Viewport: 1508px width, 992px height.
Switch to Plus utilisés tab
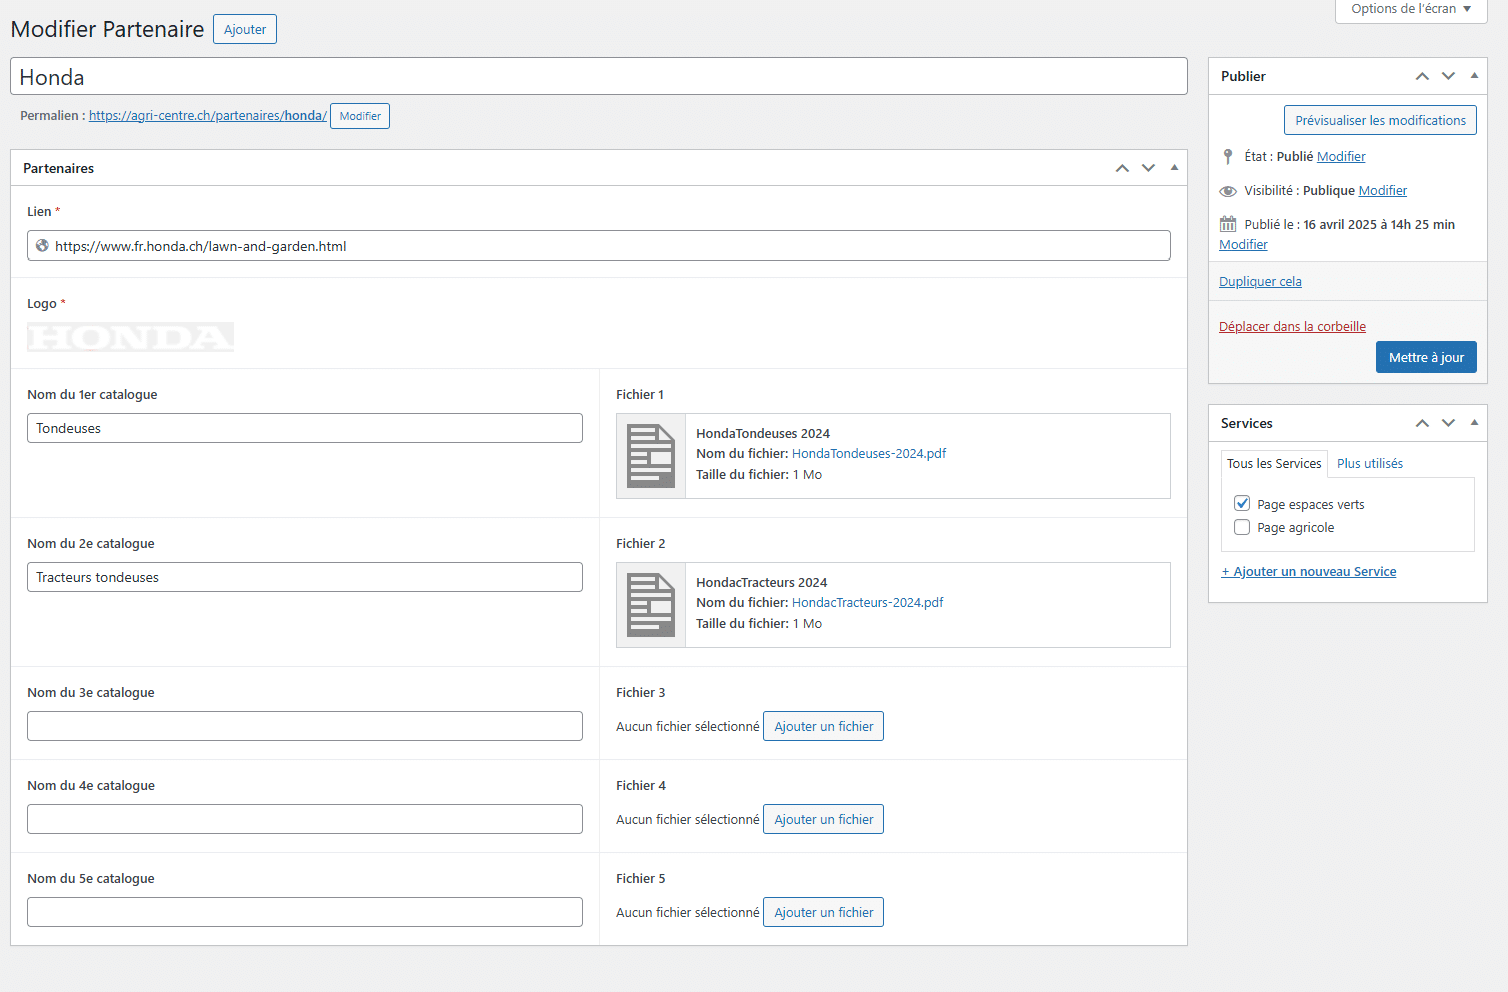1370,463
